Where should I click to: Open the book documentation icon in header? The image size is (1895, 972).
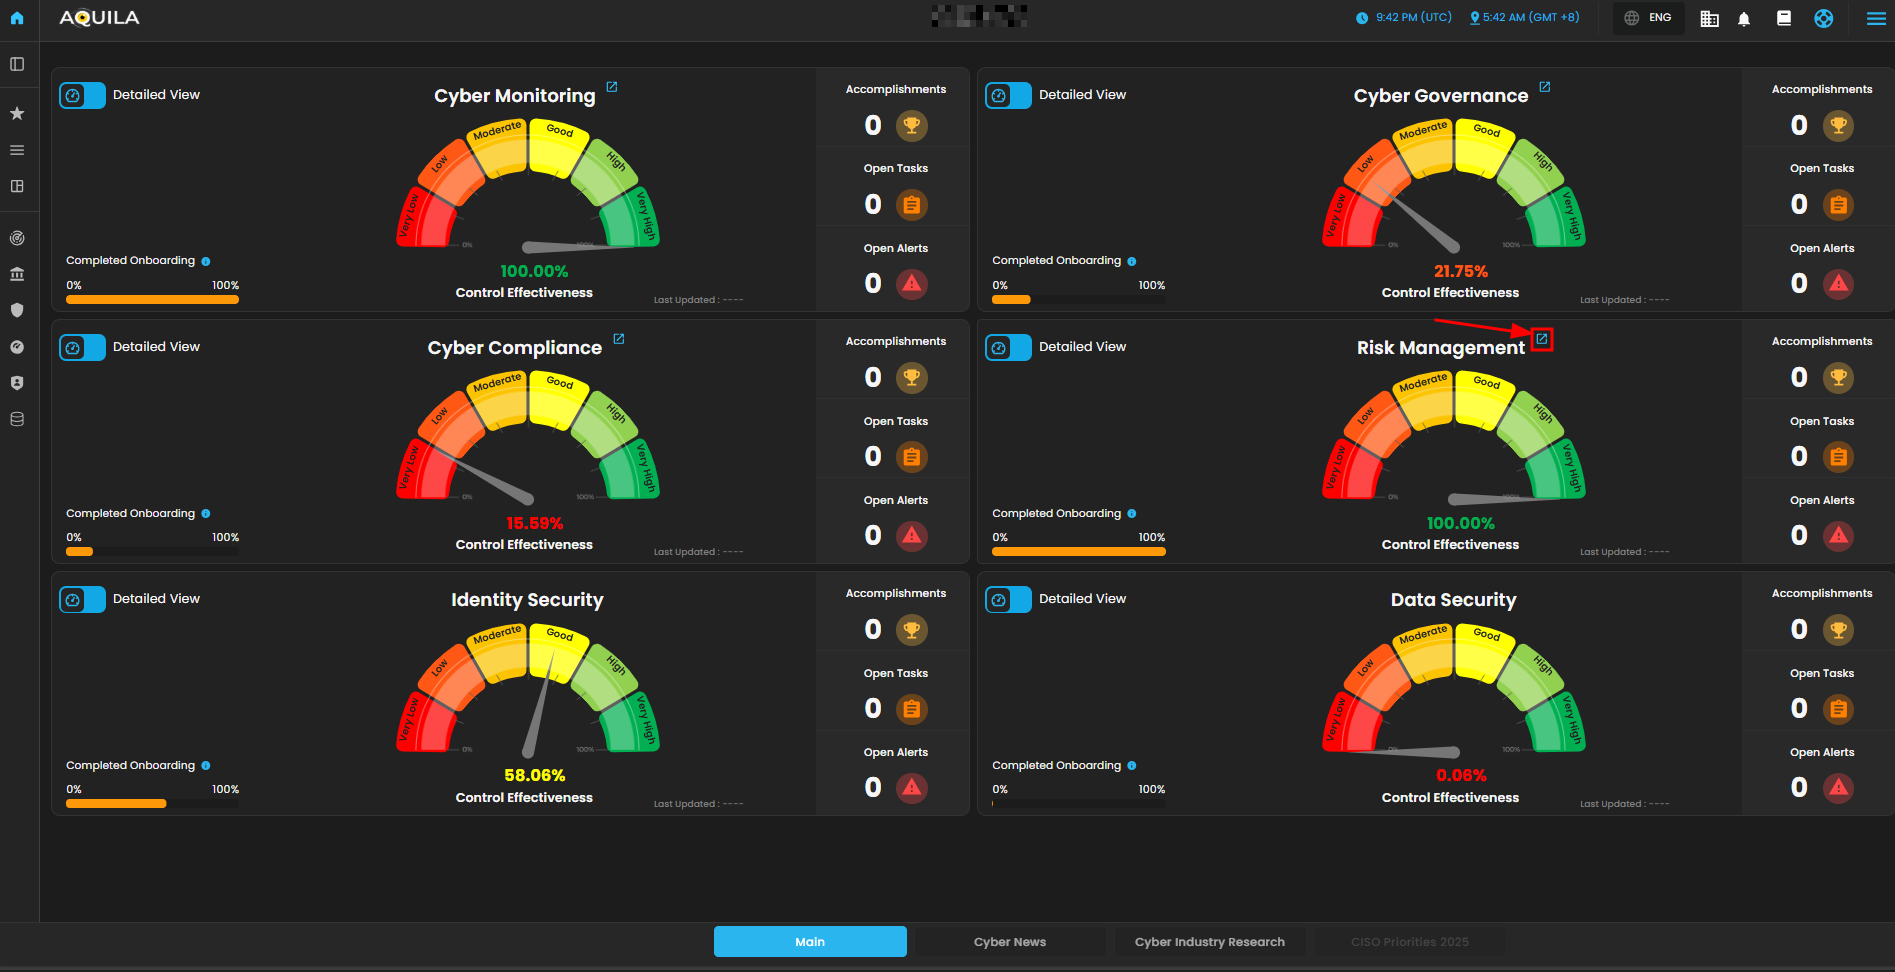point(1784,18)
